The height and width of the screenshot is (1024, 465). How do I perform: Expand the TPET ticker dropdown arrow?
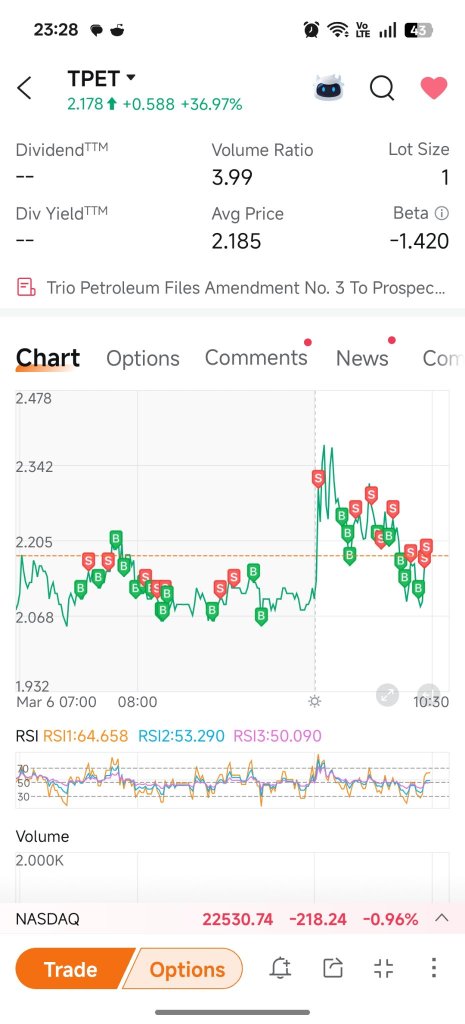(x=131, y=77)
